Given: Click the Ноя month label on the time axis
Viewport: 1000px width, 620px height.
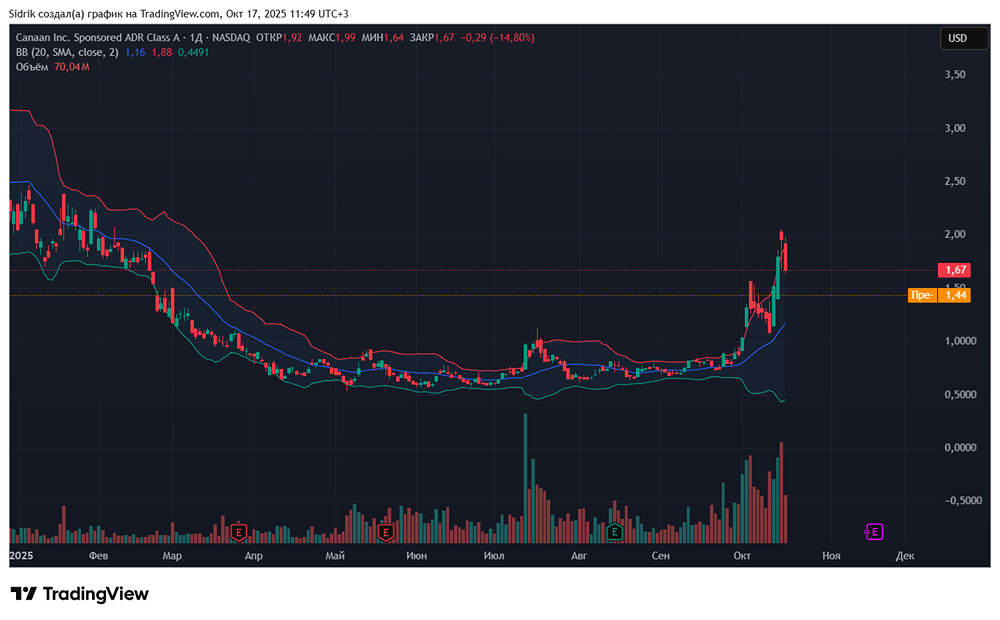Looking at the screenshot, I should [x=831, y=556].
